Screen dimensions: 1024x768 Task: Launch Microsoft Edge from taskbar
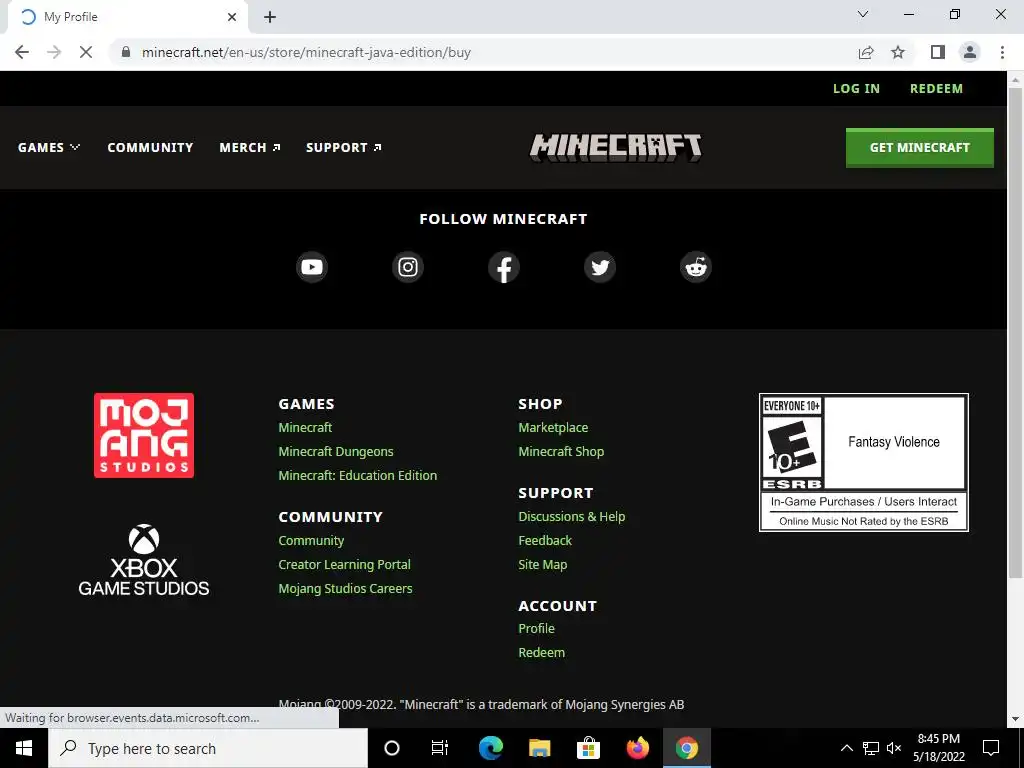[x=490, y=748]
